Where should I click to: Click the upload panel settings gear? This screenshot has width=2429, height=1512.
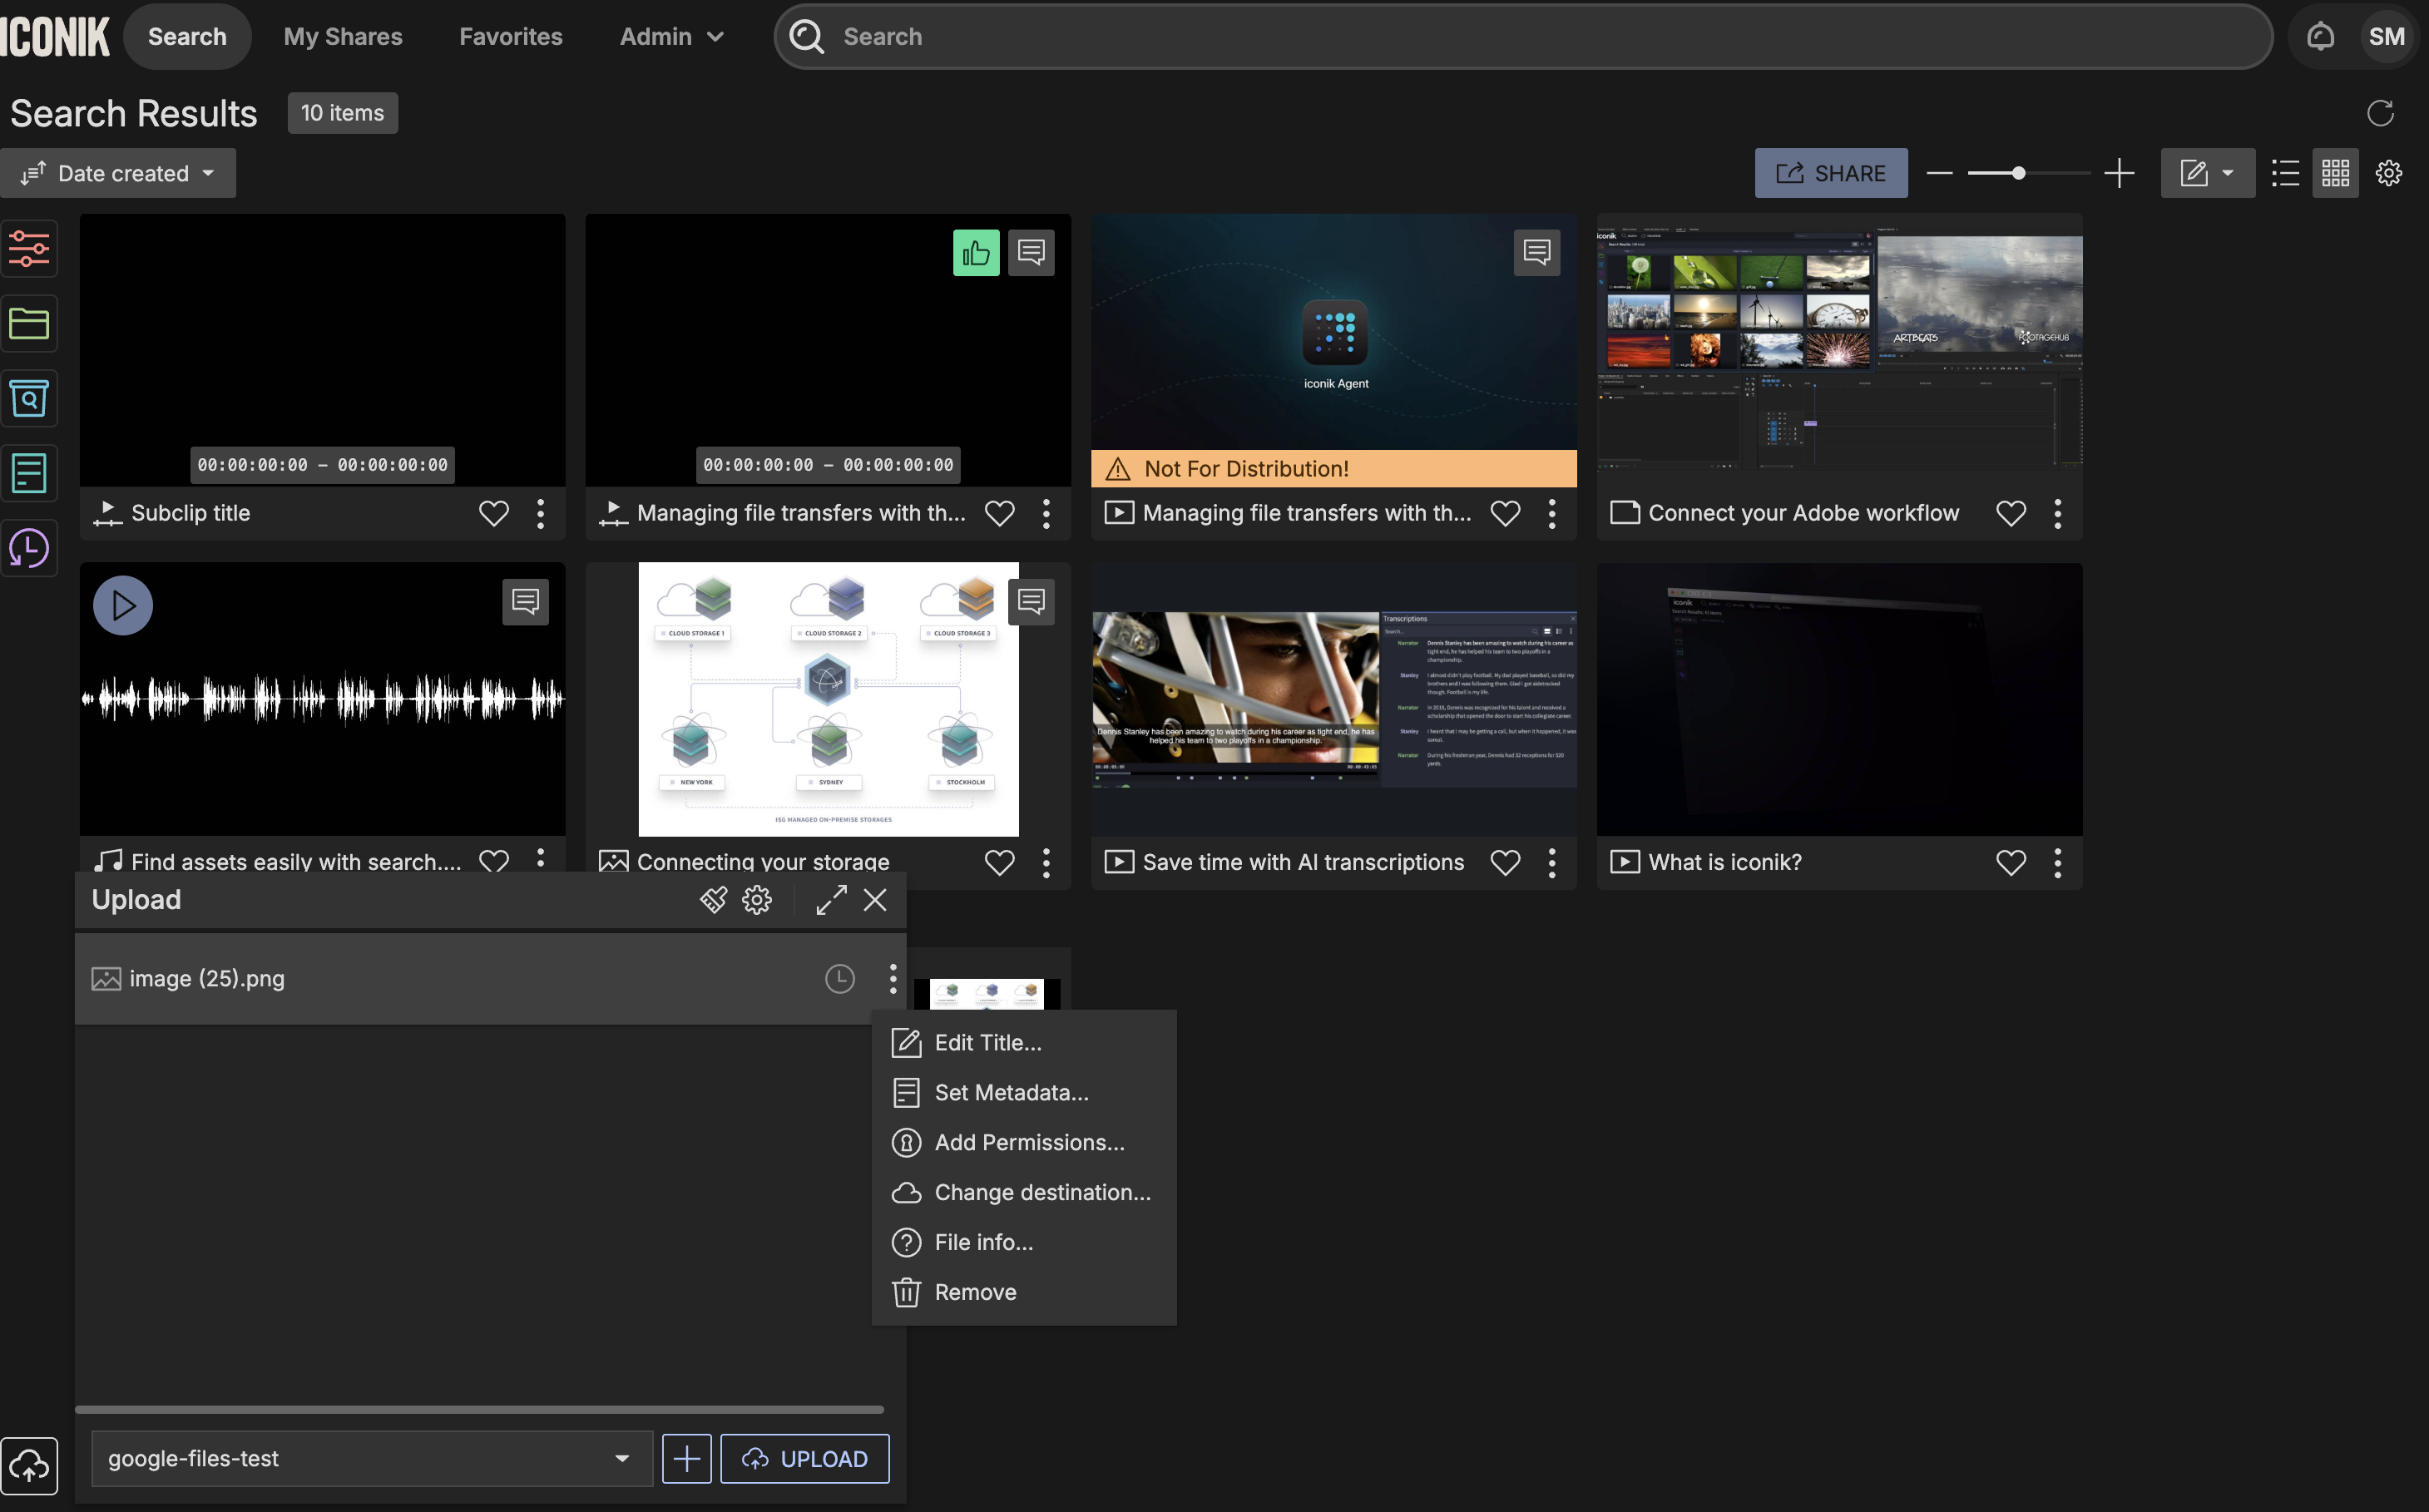pos(757,900)
